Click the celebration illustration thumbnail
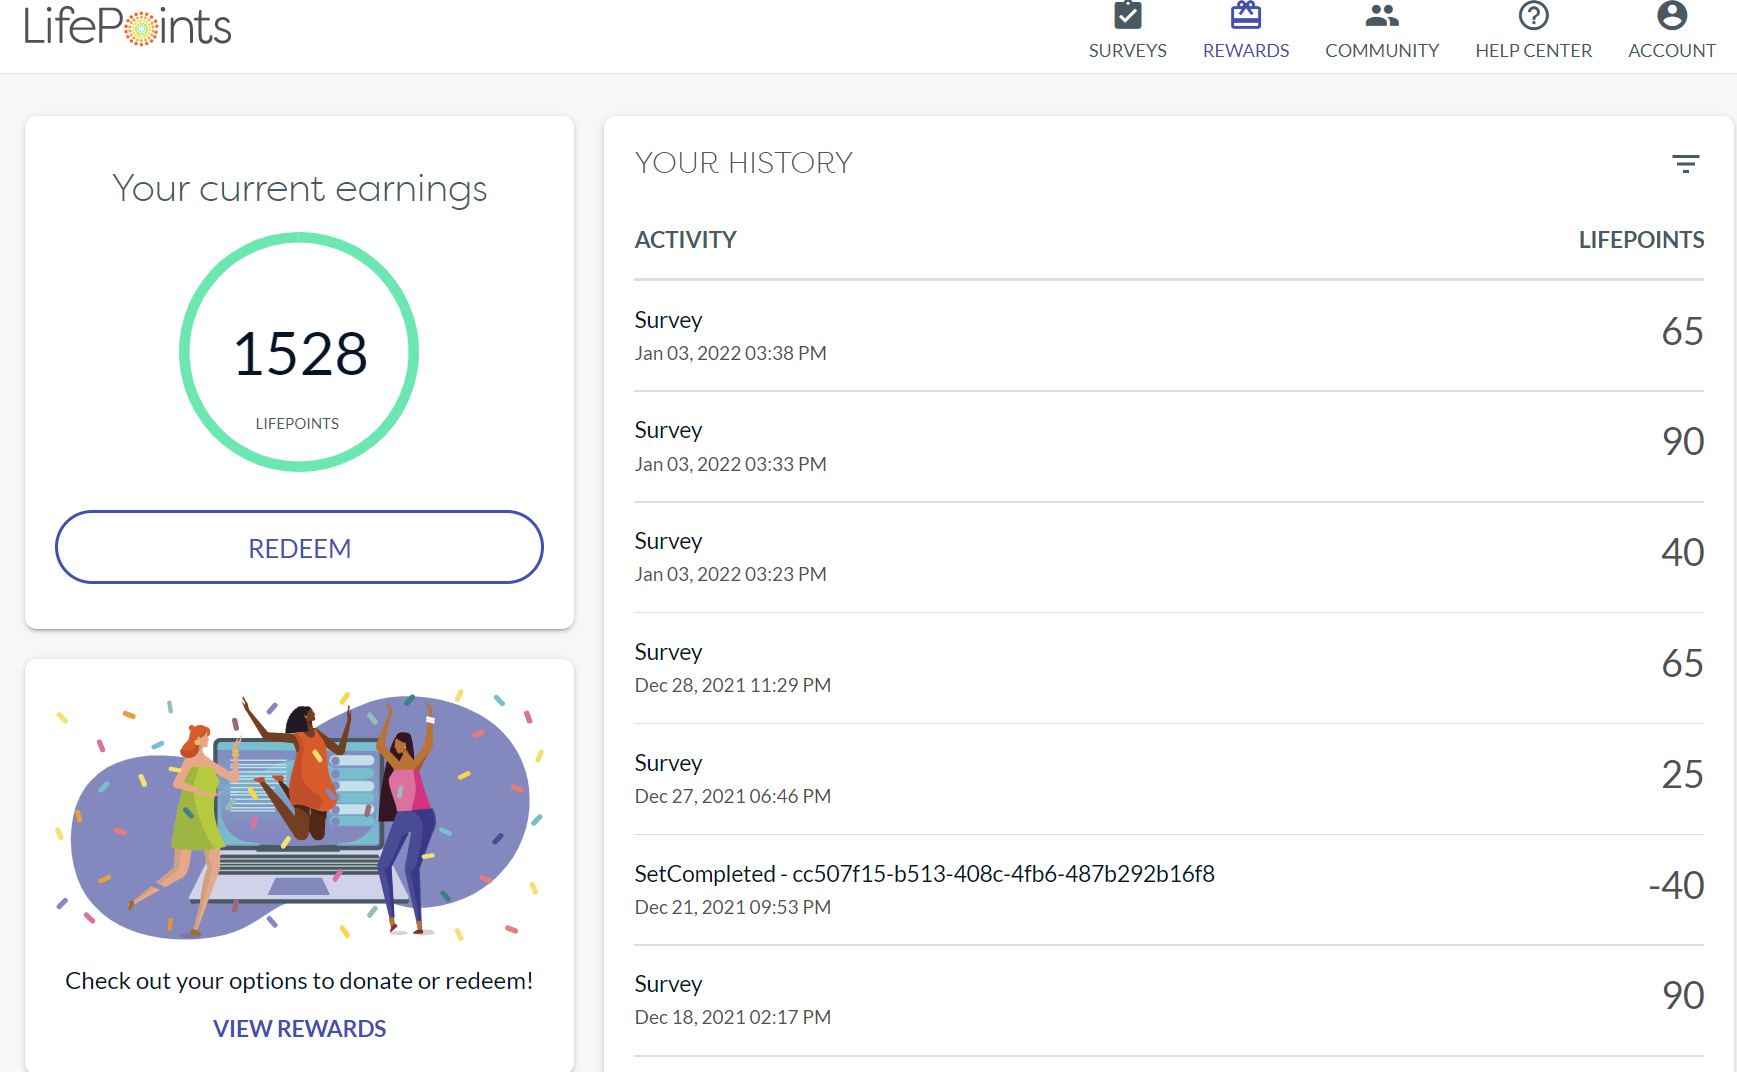The height and width of the screenshot is (1072, 1737). (299, 814)
